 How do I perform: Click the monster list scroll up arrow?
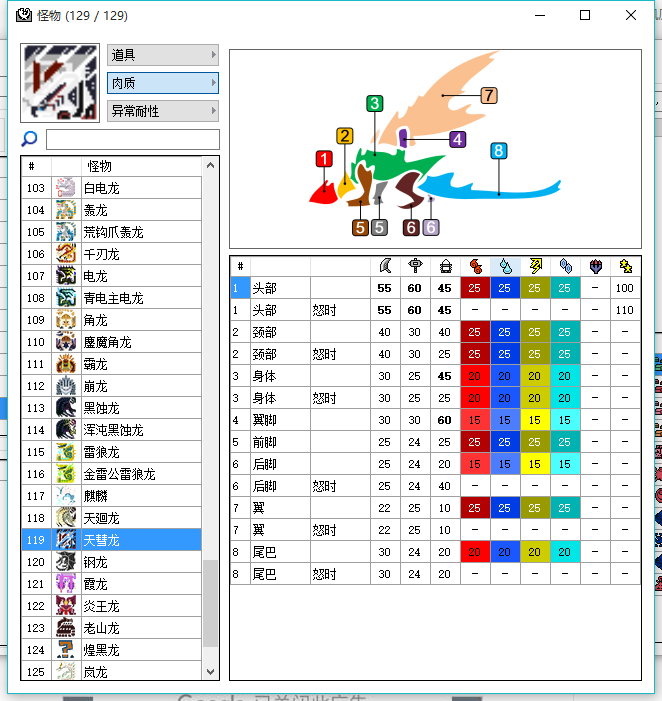(x=211, y=166)
